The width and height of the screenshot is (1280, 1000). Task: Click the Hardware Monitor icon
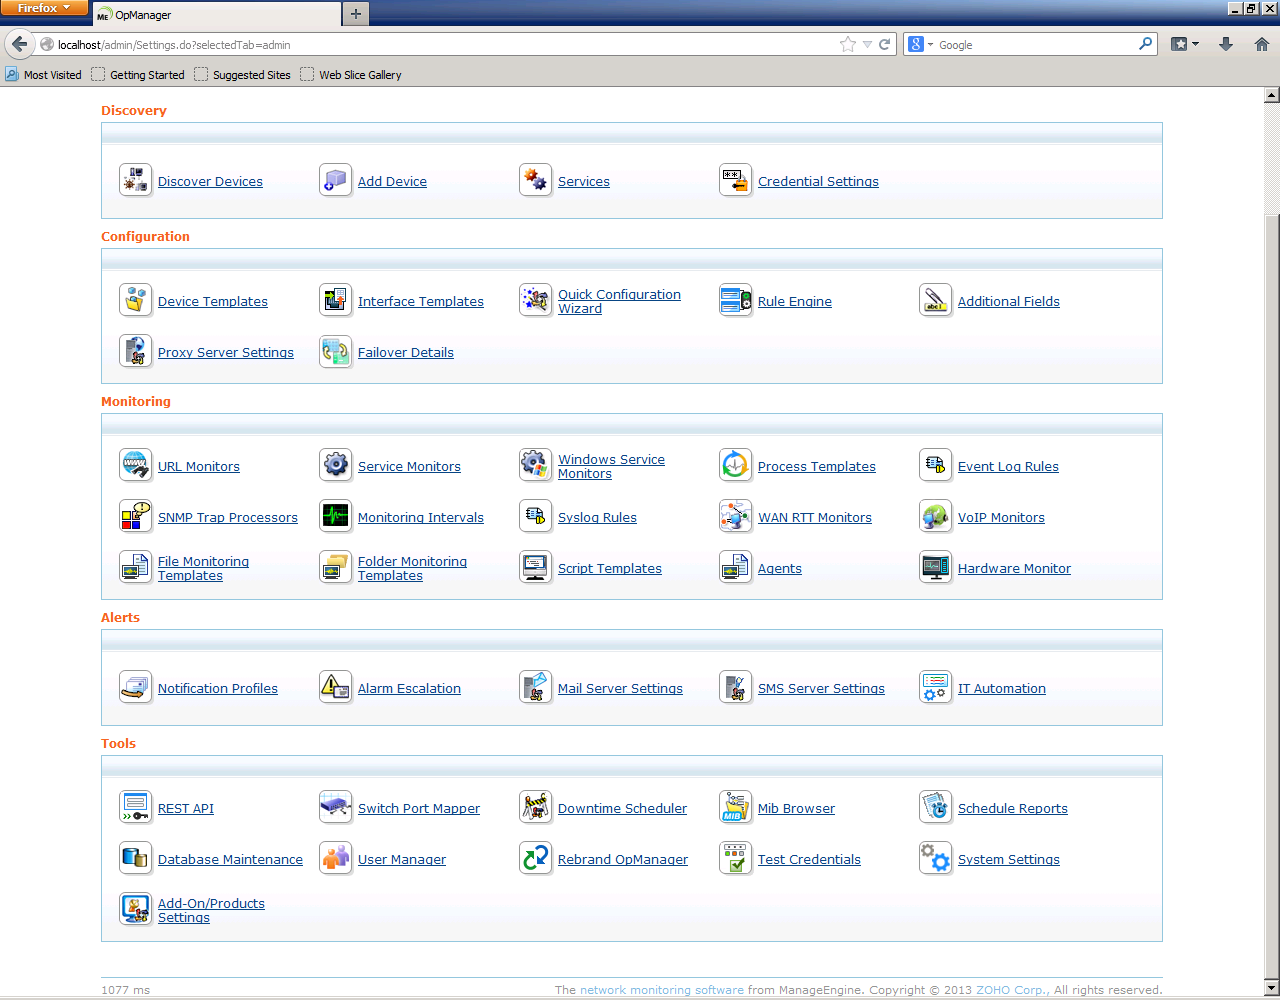[x=935, y=567]
